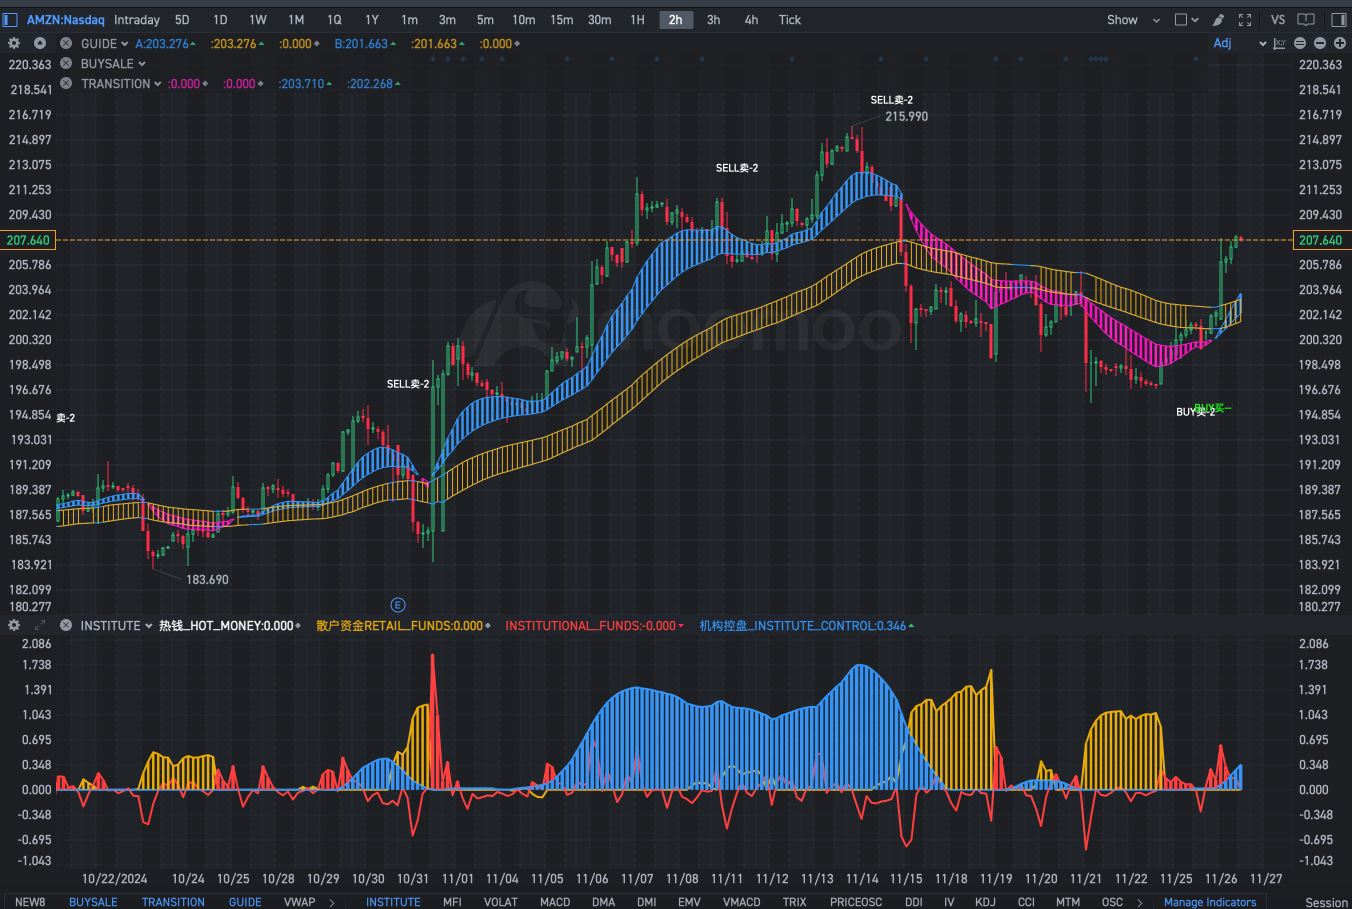Screen dimensions: 1352x909
Task: Select the 1Y timeframe
Action: [372, 19]
